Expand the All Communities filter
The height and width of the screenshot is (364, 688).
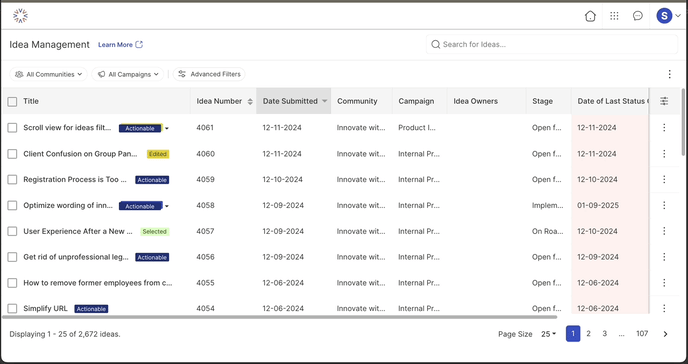tap(49, 74)
